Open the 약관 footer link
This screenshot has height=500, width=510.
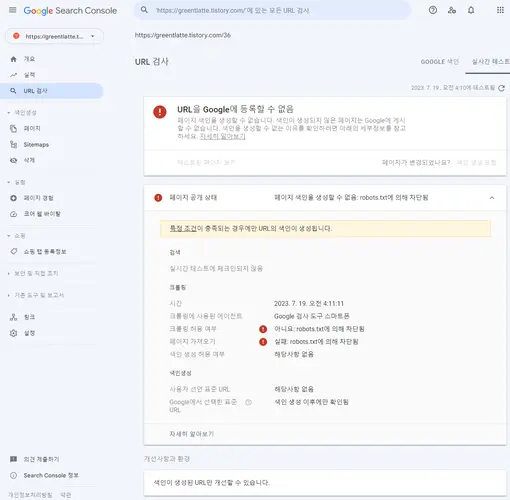tap(65, 495)
